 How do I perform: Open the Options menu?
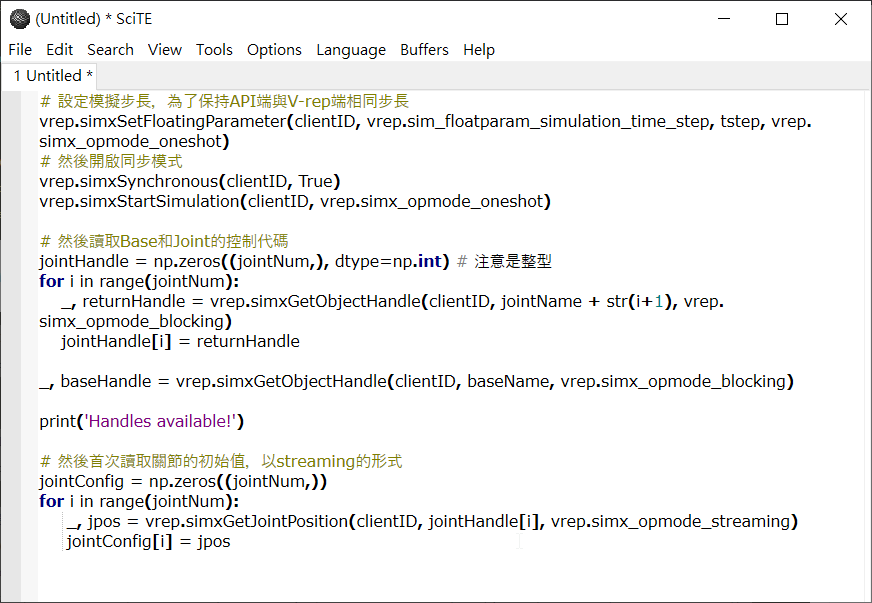pos(274,50)
